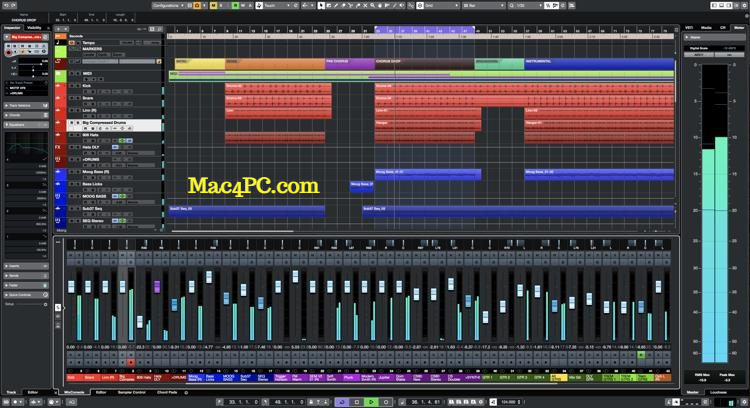Click the record-enable button in Inspector
750x408 pixels.
[8, 53]
